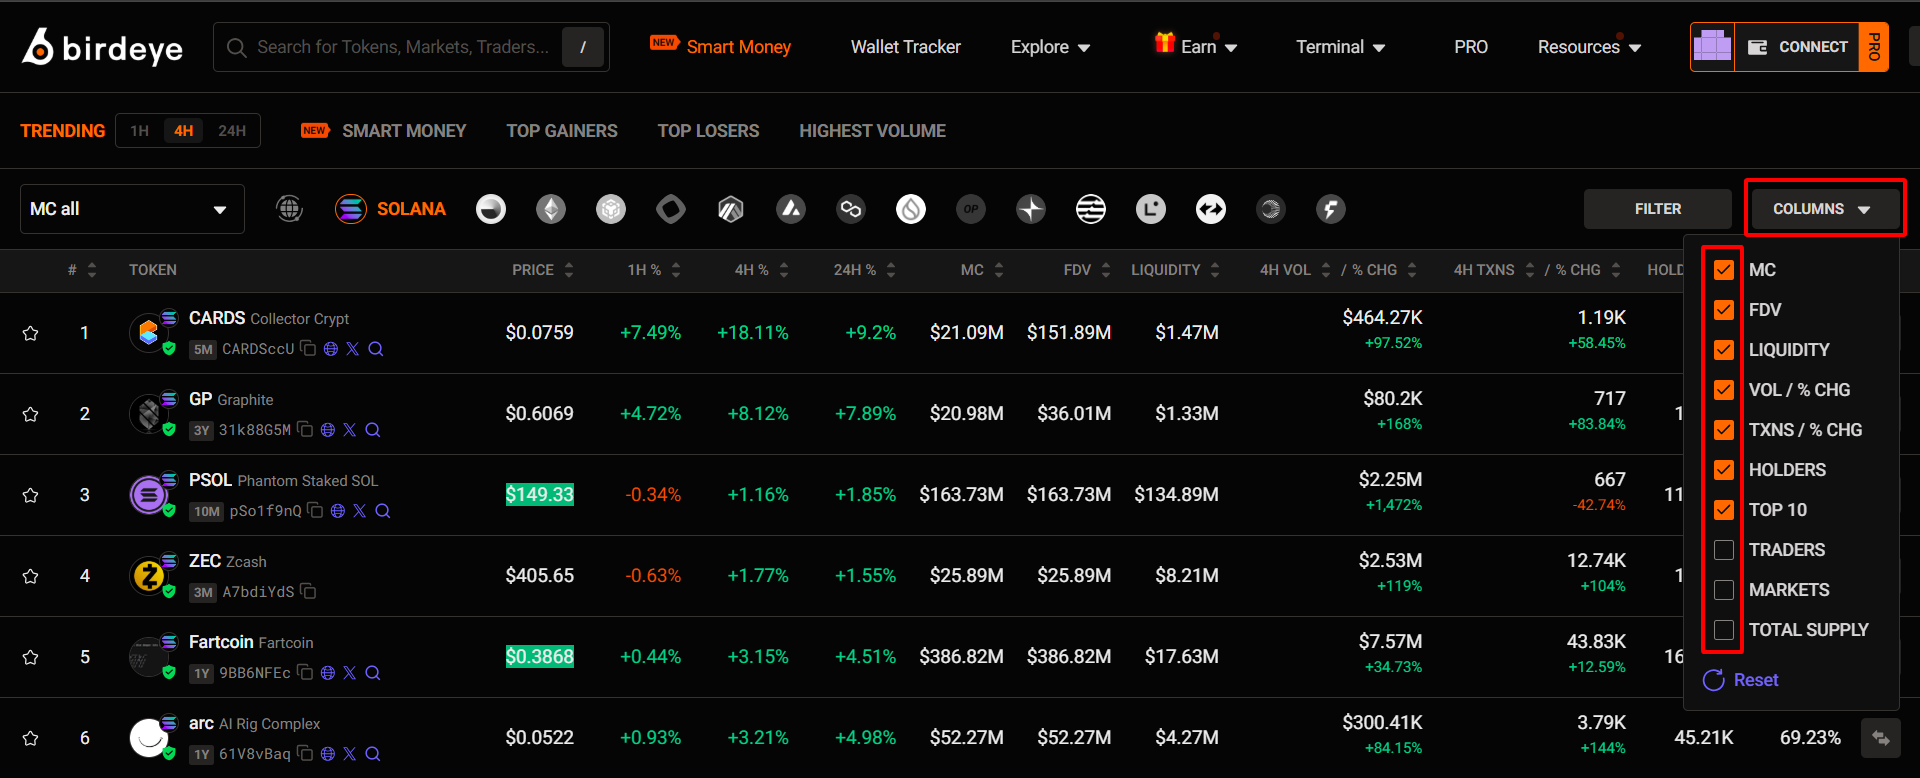Open the arc swap icon button
The width and height of the screenshot is (1920, 778).
(1880, 738)
